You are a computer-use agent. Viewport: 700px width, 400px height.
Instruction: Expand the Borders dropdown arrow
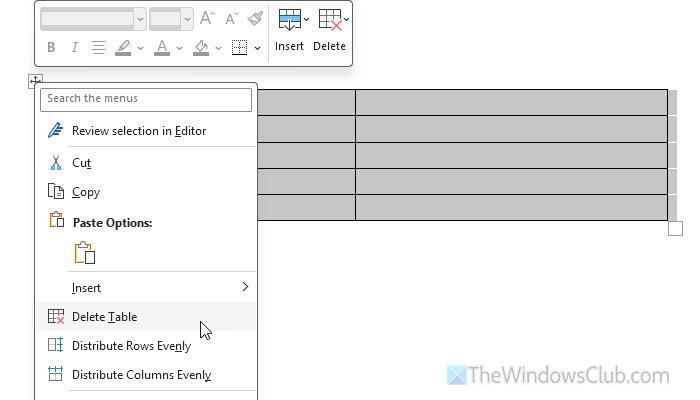click(257, 48)
